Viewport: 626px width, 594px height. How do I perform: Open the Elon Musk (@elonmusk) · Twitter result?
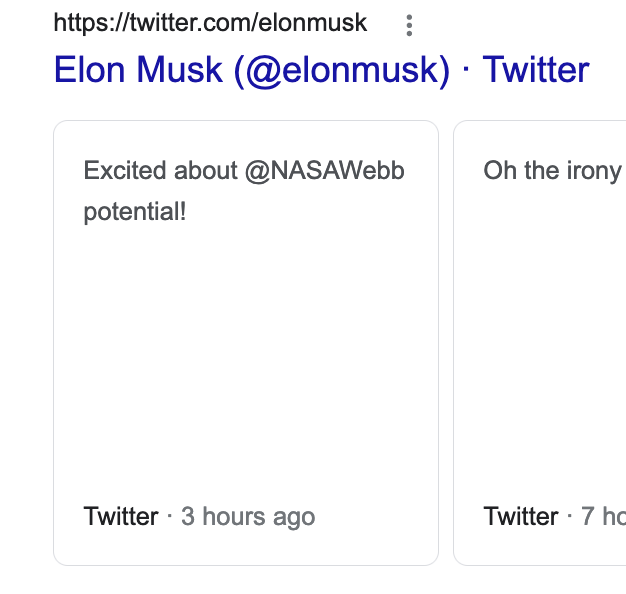(321, 70)
